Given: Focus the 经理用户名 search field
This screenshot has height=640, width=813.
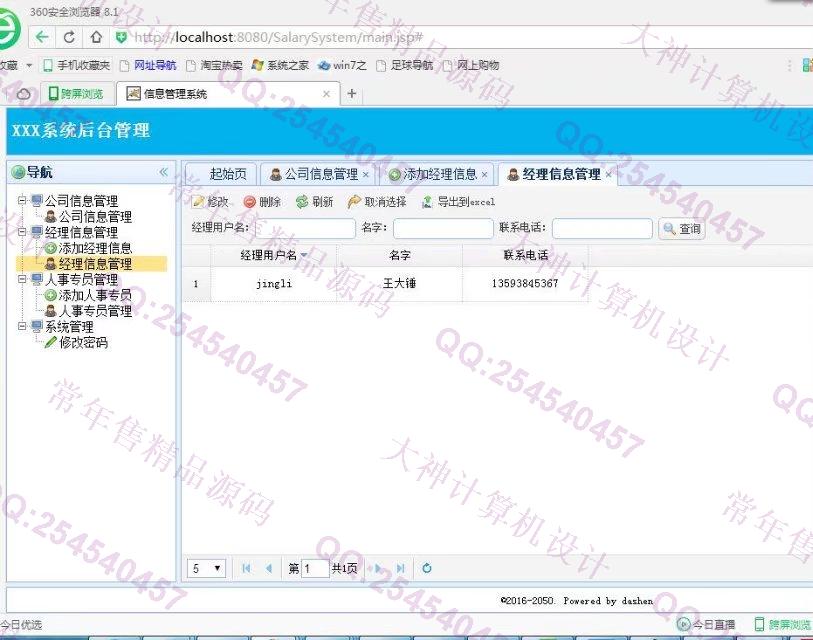Looking at the screenshot, I should coord(305,228).
